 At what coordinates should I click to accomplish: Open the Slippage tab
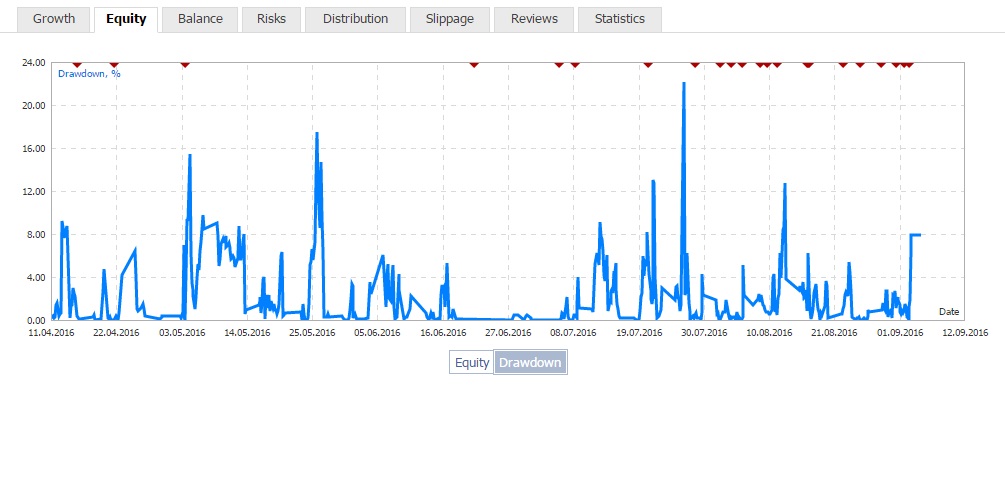(x=450, y=19)
